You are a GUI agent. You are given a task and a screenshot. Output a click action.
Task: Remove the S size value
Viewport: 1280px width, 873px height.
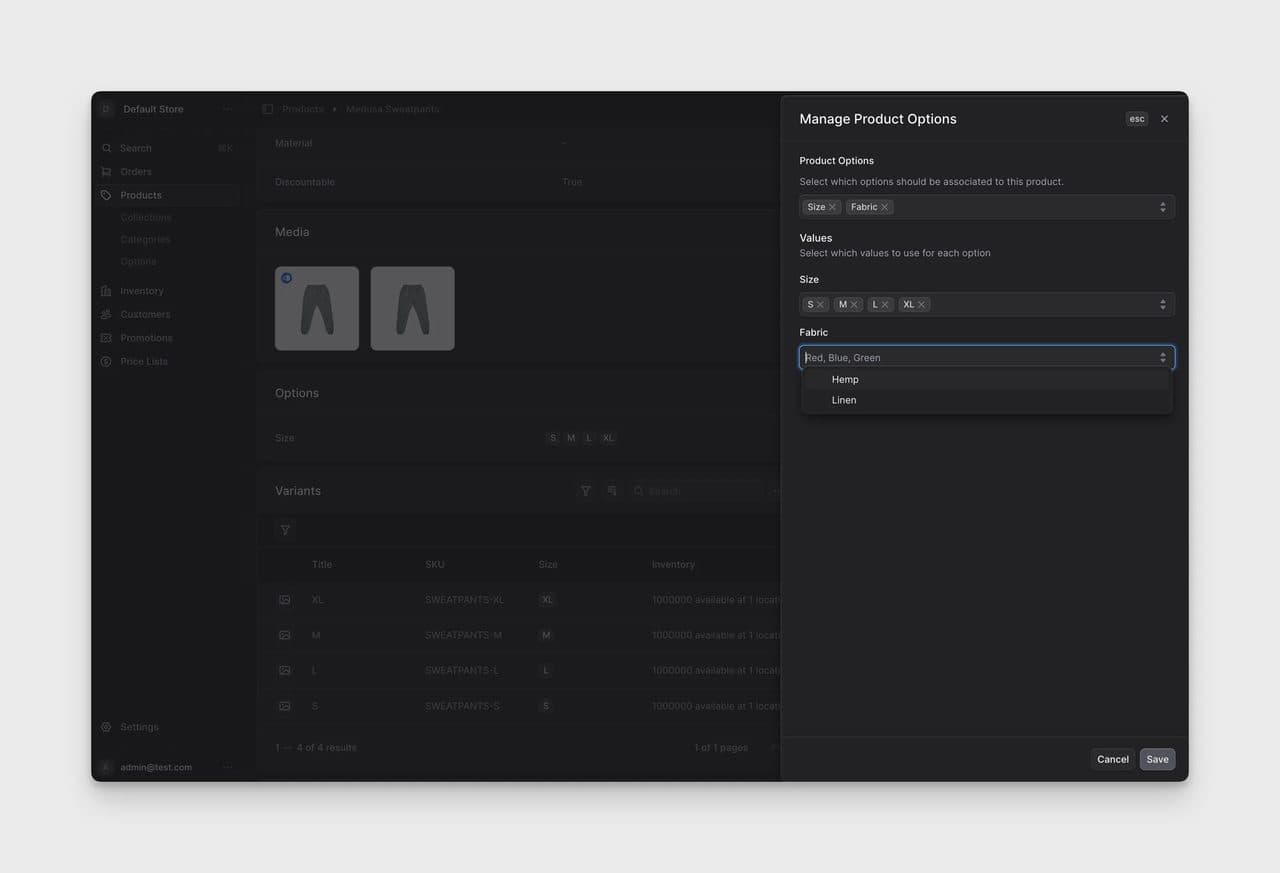pos(820,305)
